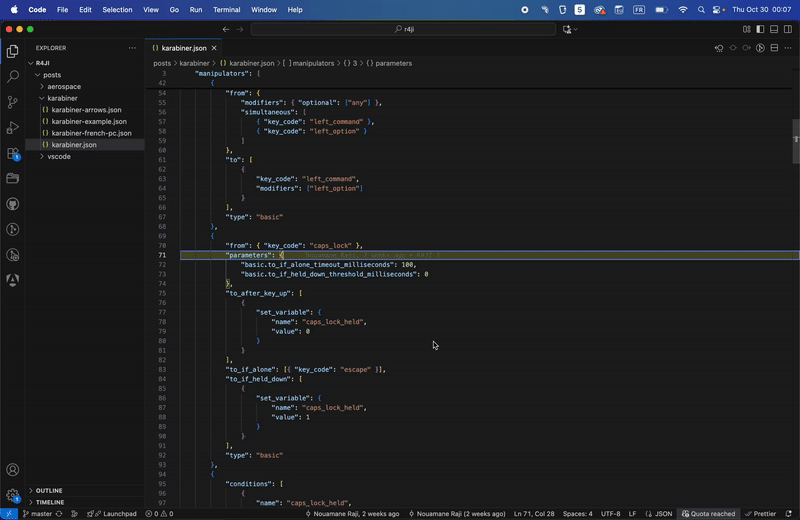
Task: Expand the aerospace folder
Action: pyautogui.click(x=64, y=87)
